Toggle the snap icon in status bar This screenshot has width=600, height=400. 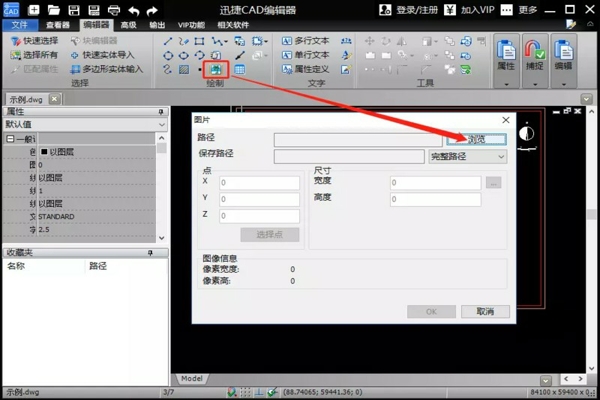[231, 392]
